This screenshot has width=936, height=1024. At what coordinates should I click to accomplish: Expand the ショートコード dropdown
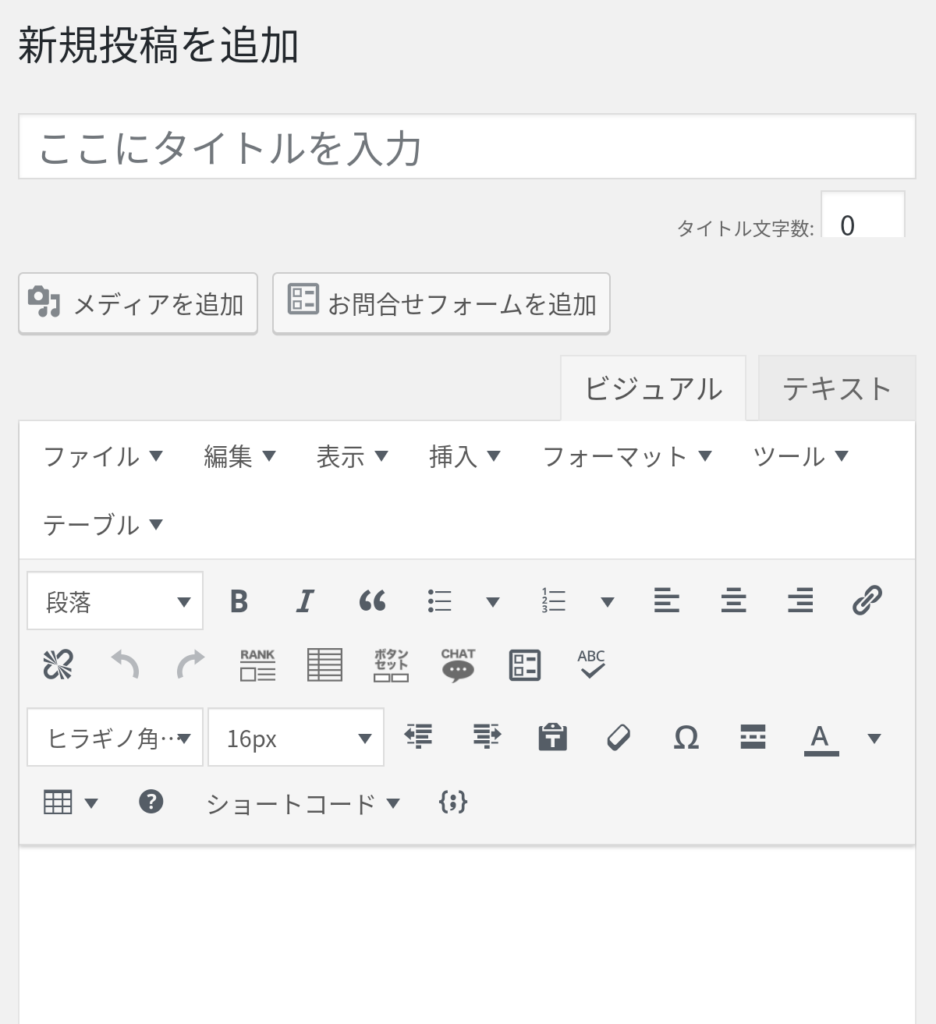tap(302, 803)
